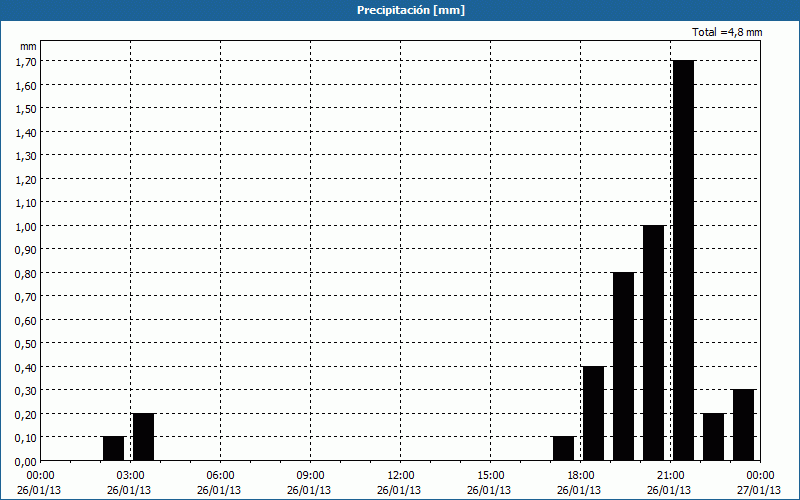Click the '0,10' y-axis label

[x=26, y=438]
